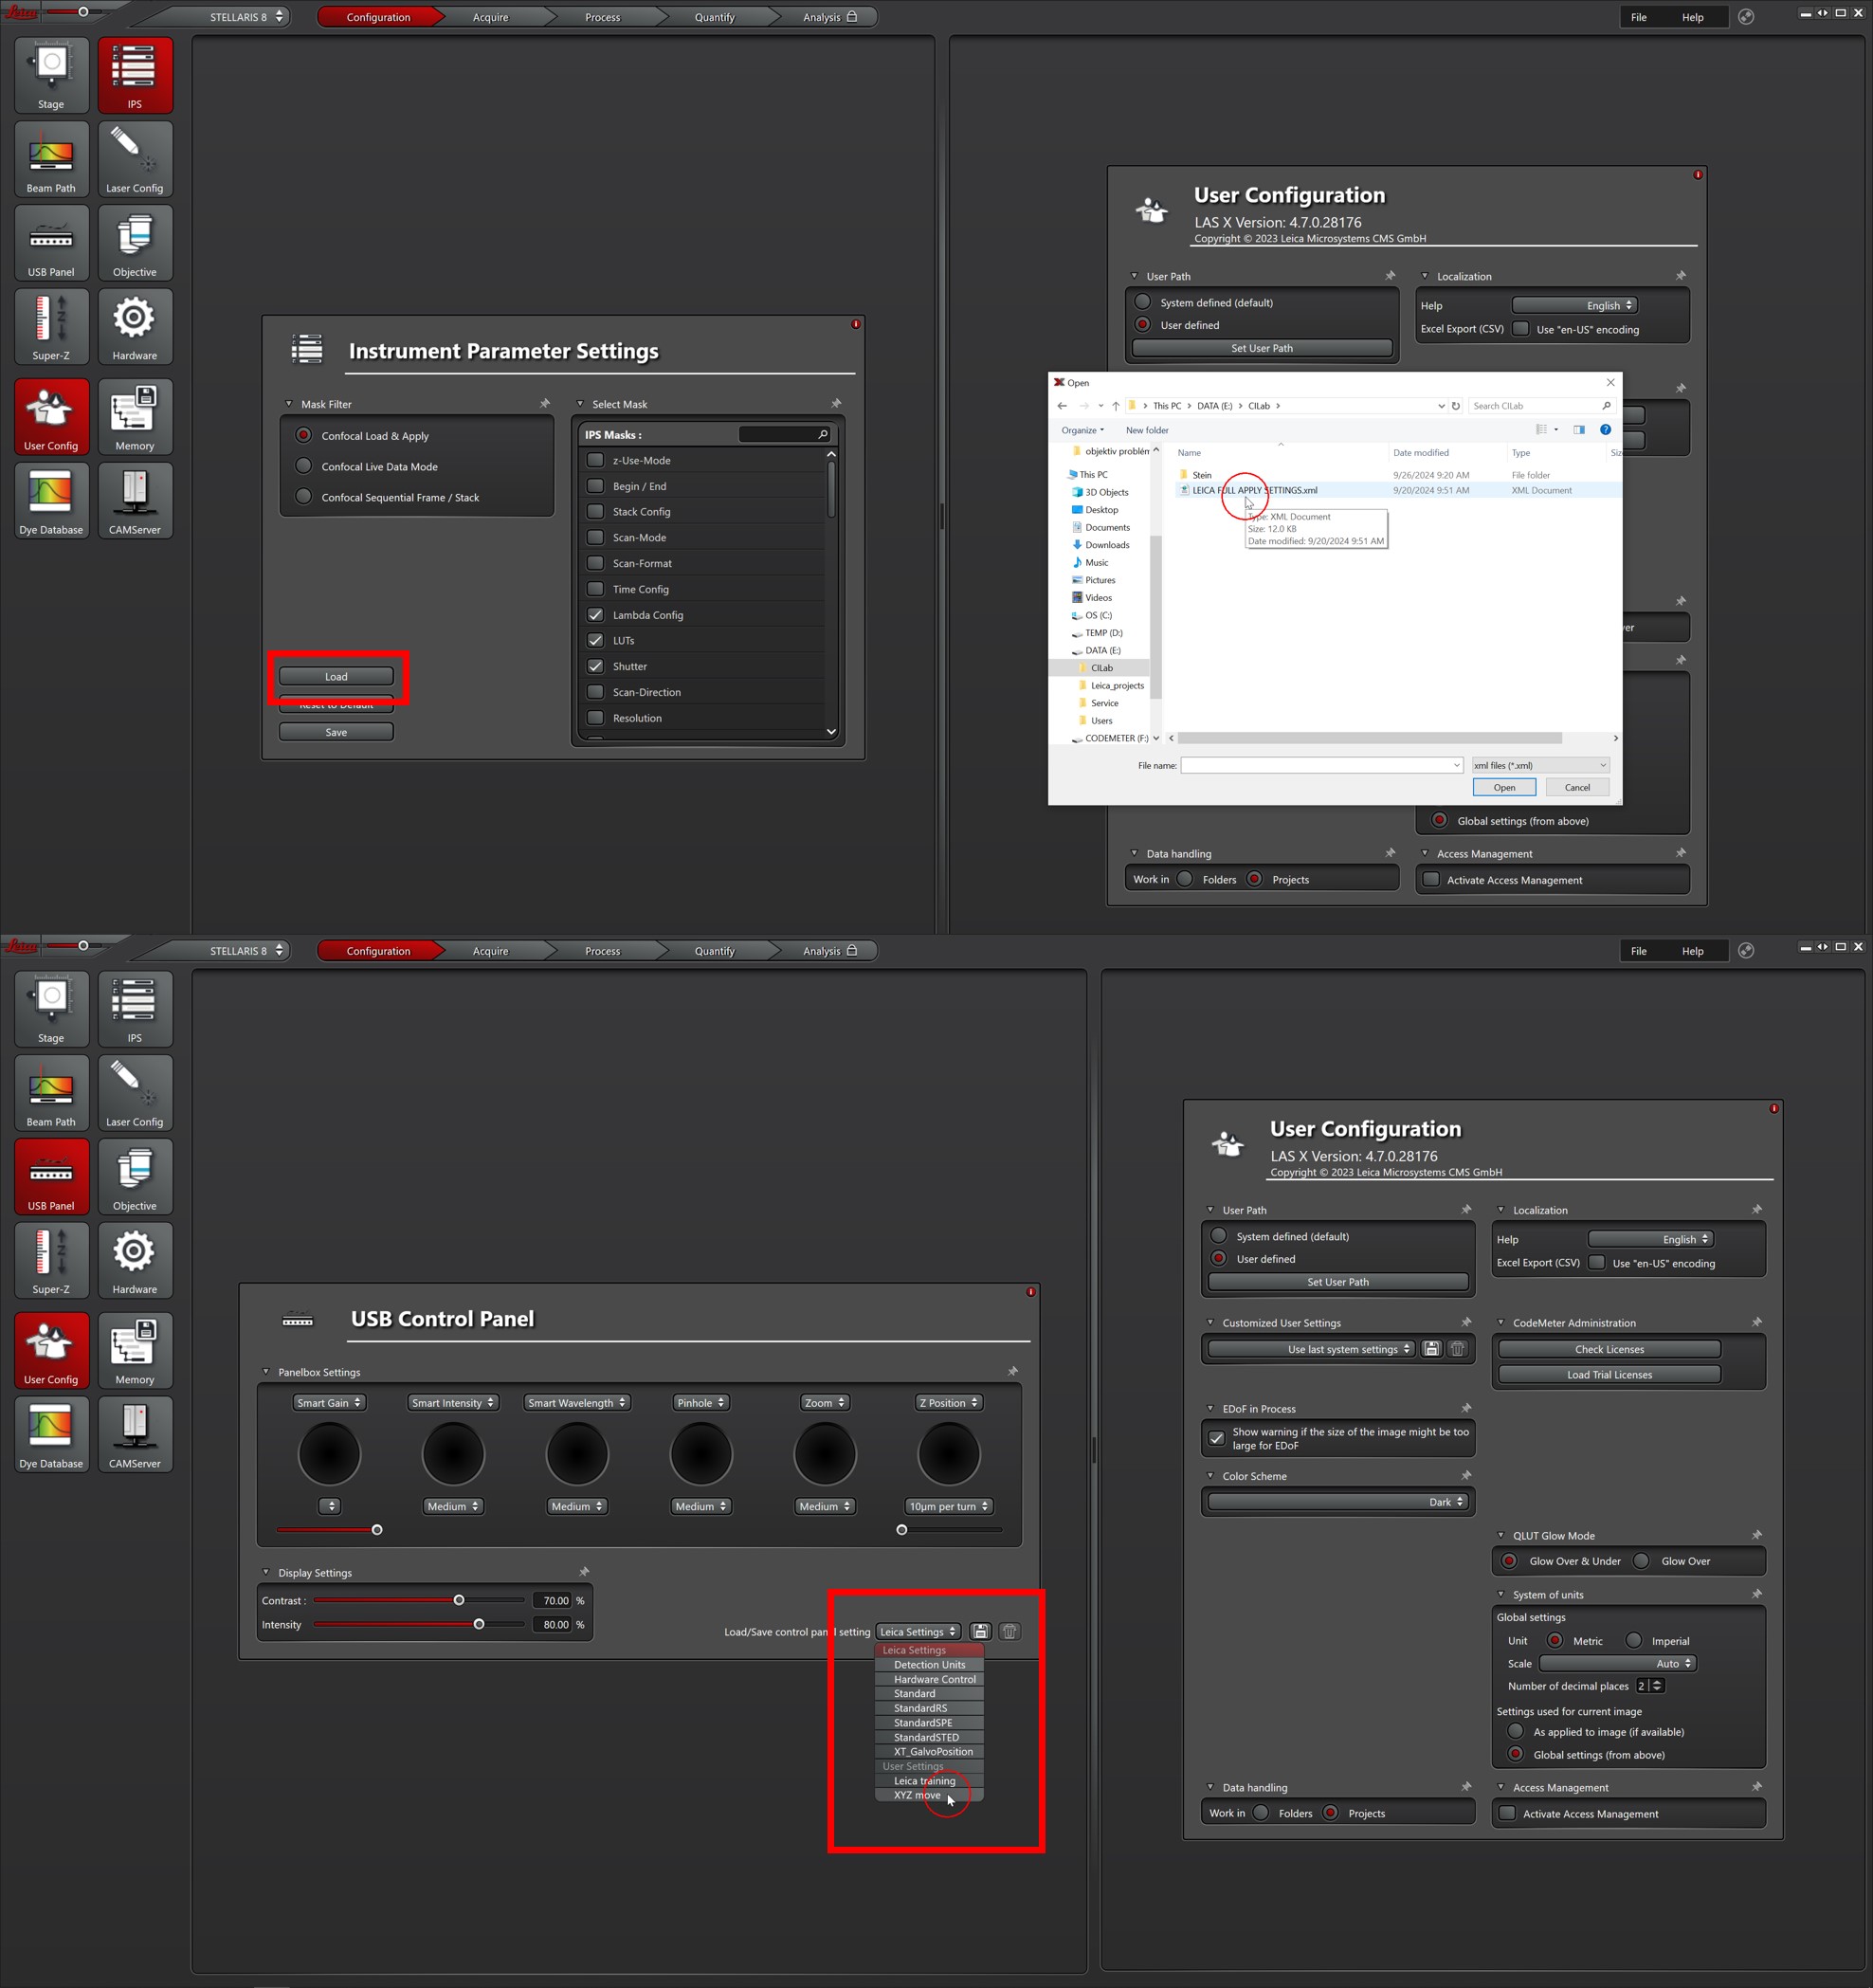Open the Smart Wavelength knob dropdown
This screenshot has height=1988, width=1873.
(577, 1403)
